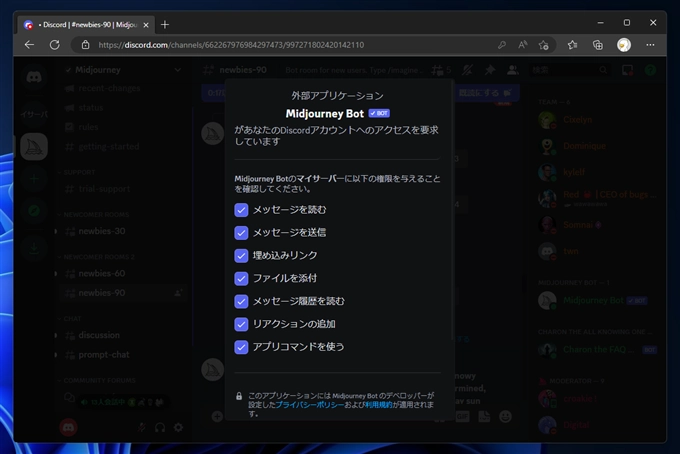The image size is (680, 454).
Task: Toggle the メッセージを読む permission checkbox
Action: tap(241, 210)
